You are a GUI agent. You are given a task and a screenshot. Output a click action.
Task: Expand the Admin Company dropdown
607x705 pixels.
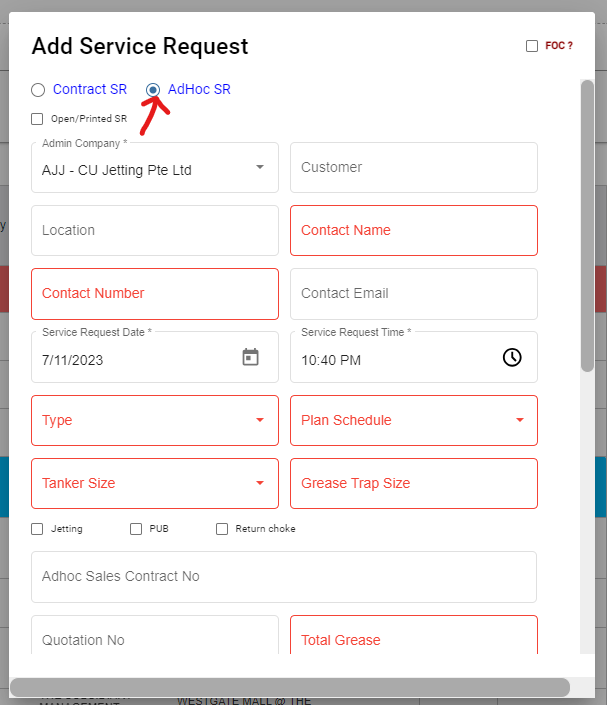(x=259, y=167)
